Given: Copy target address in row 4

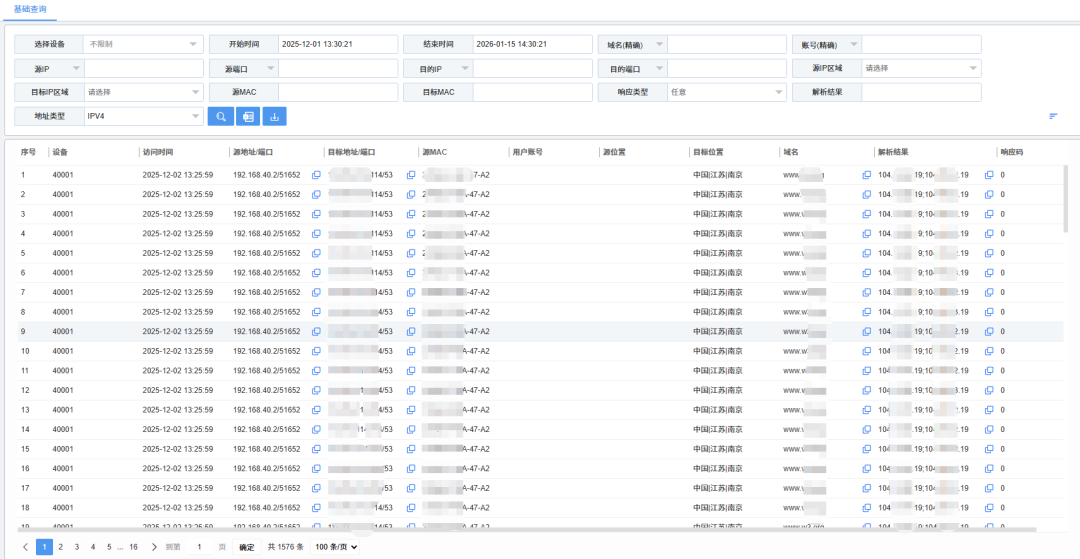Looking at the screenshot, I should [411, 233].
